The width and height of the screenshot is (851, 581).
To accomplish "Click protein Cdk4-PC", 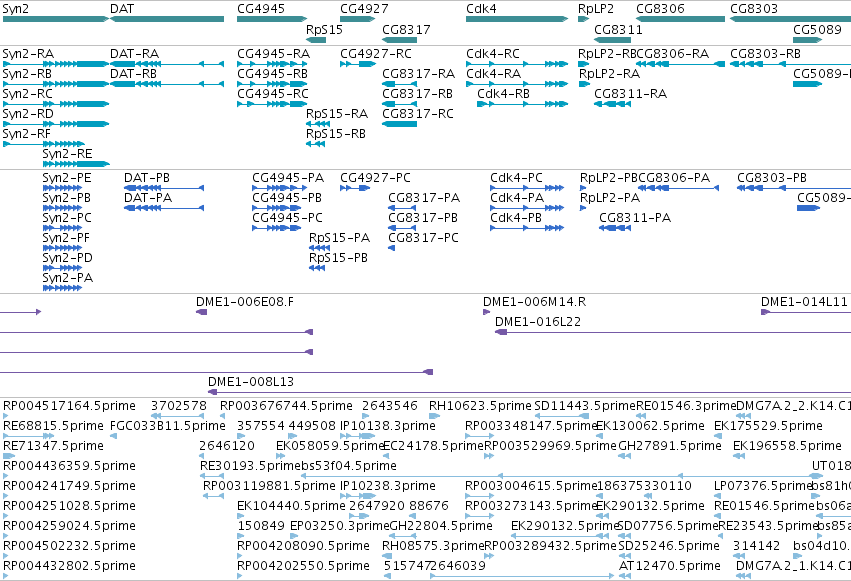I will point(516,178).
